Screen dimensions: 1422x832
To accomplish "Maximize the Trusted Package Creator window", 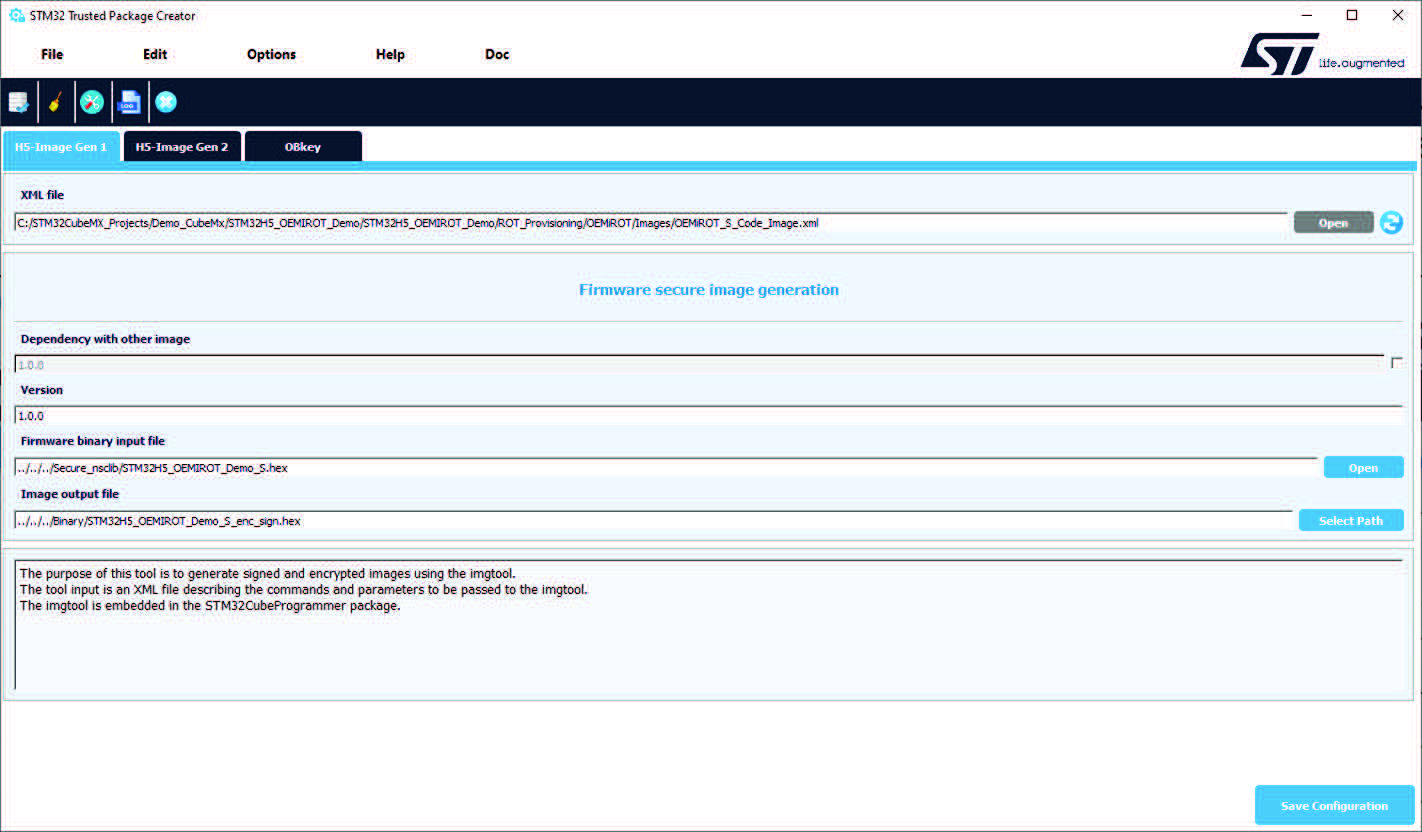I will [x=1352, y=15].
